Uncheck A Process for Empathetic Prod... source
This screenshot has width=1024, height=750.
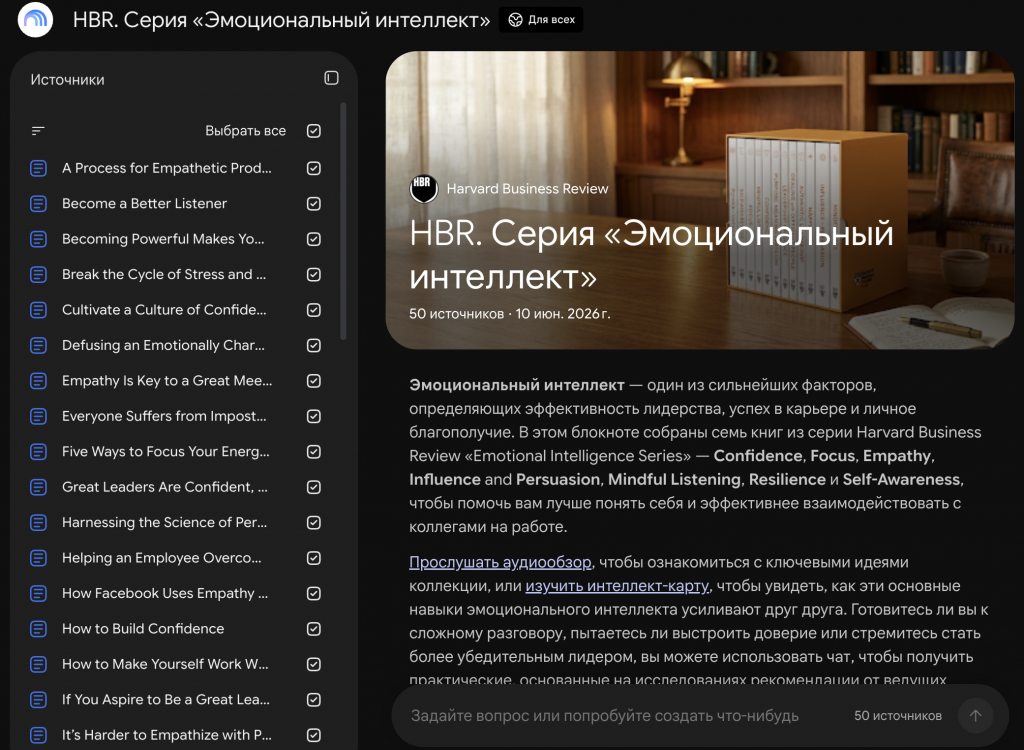pyautogui.click(x=313, y=168)
